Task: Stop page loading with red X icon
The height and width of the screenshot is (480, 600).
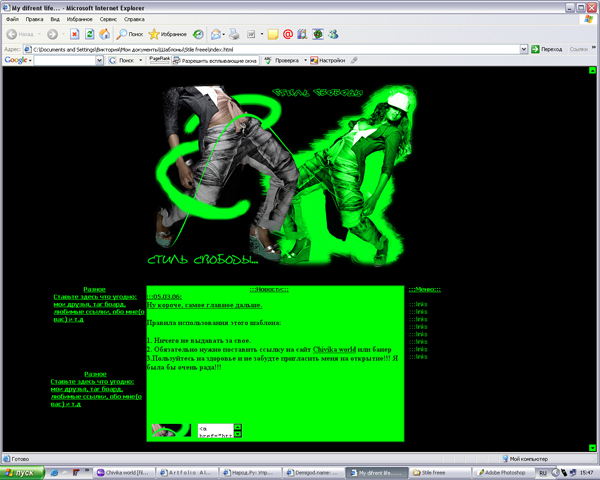Action: pos(75,34)
